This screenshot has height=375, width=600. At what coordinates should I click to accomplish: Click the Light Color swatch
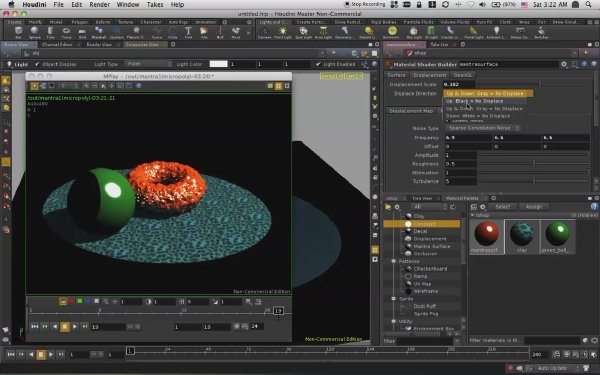pos(218,64)
